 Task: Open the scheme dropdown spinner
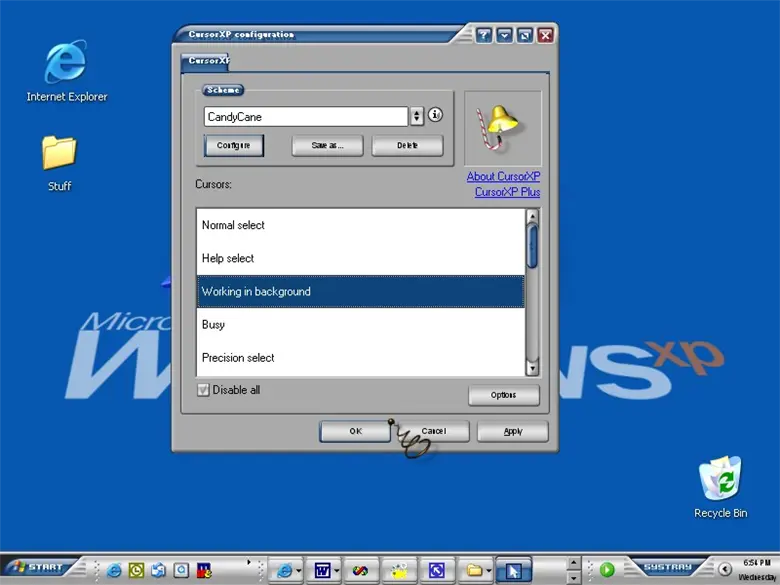tap(416, 116)
